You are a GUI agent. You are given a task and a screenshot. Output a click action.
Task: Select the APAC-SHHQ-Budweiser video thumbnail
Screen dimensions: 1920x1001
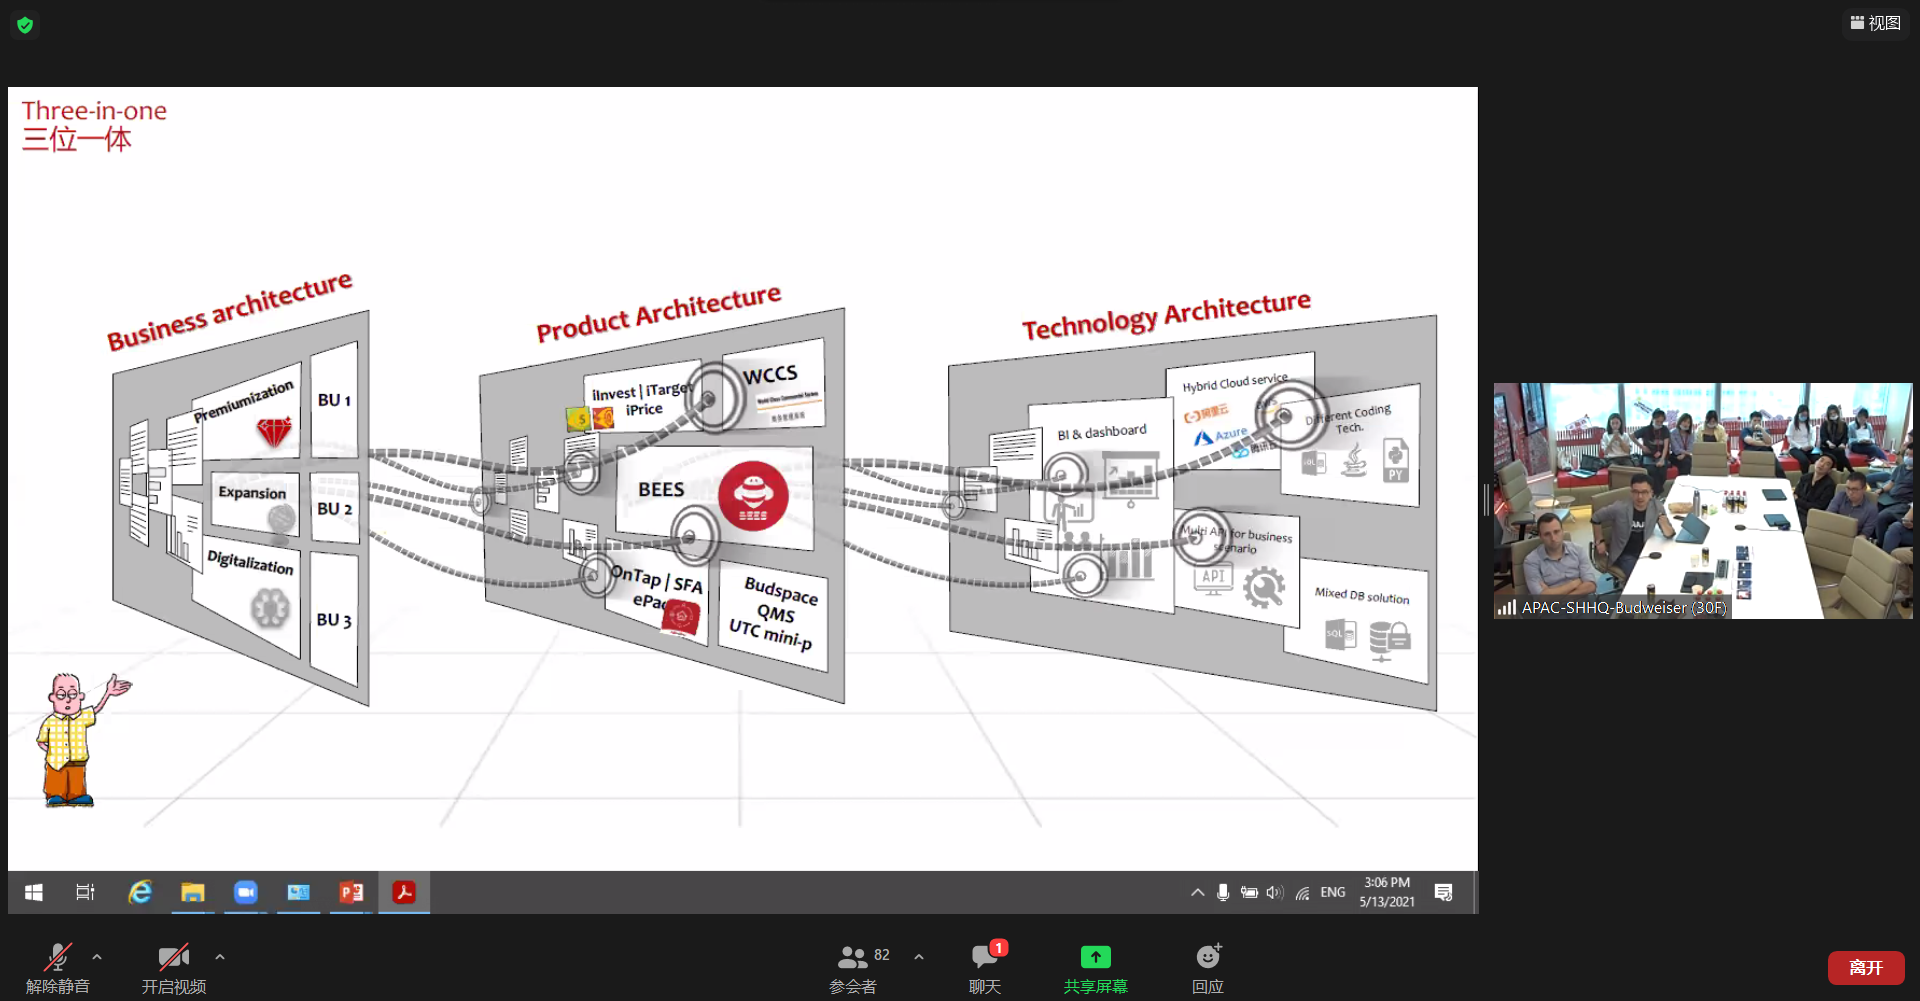1702,500
